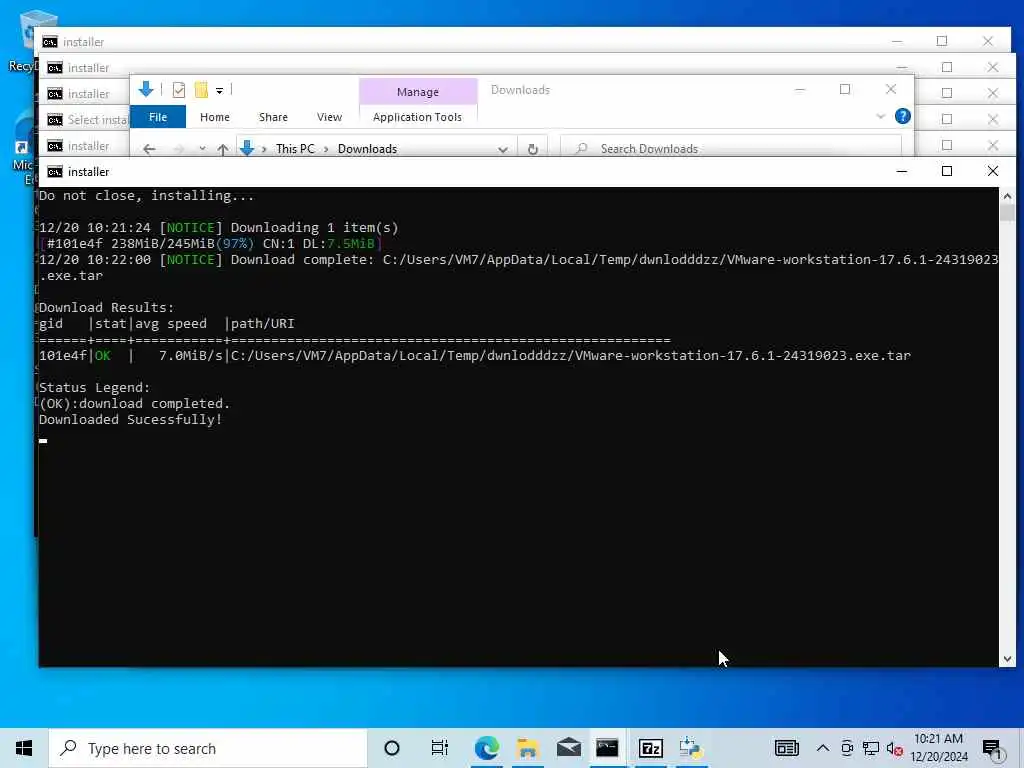Open Mail app from taskbar
1024x768 pixels.
[568, 748]
